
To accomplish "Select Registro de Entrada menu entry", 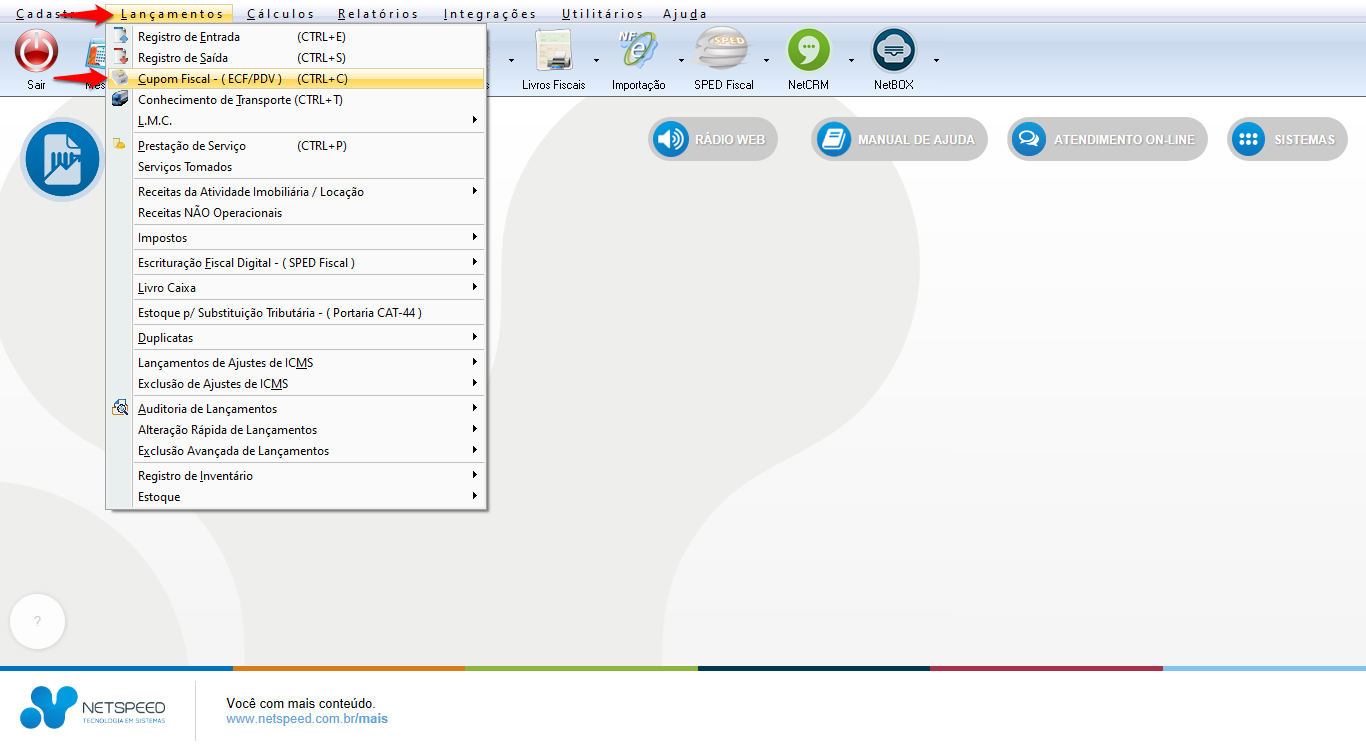I will pyautogui.click(x=296, y=37).
